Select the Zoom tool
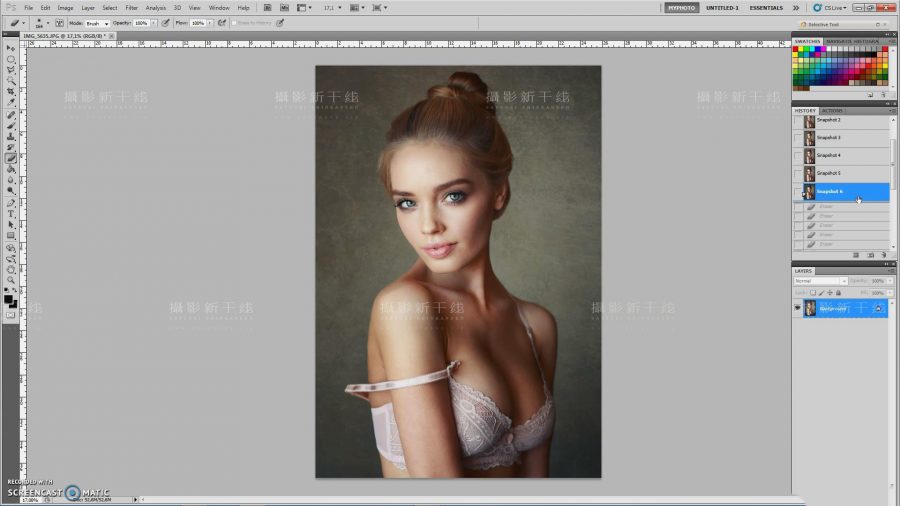Viewport: 900px width, 506px height. 11,281
